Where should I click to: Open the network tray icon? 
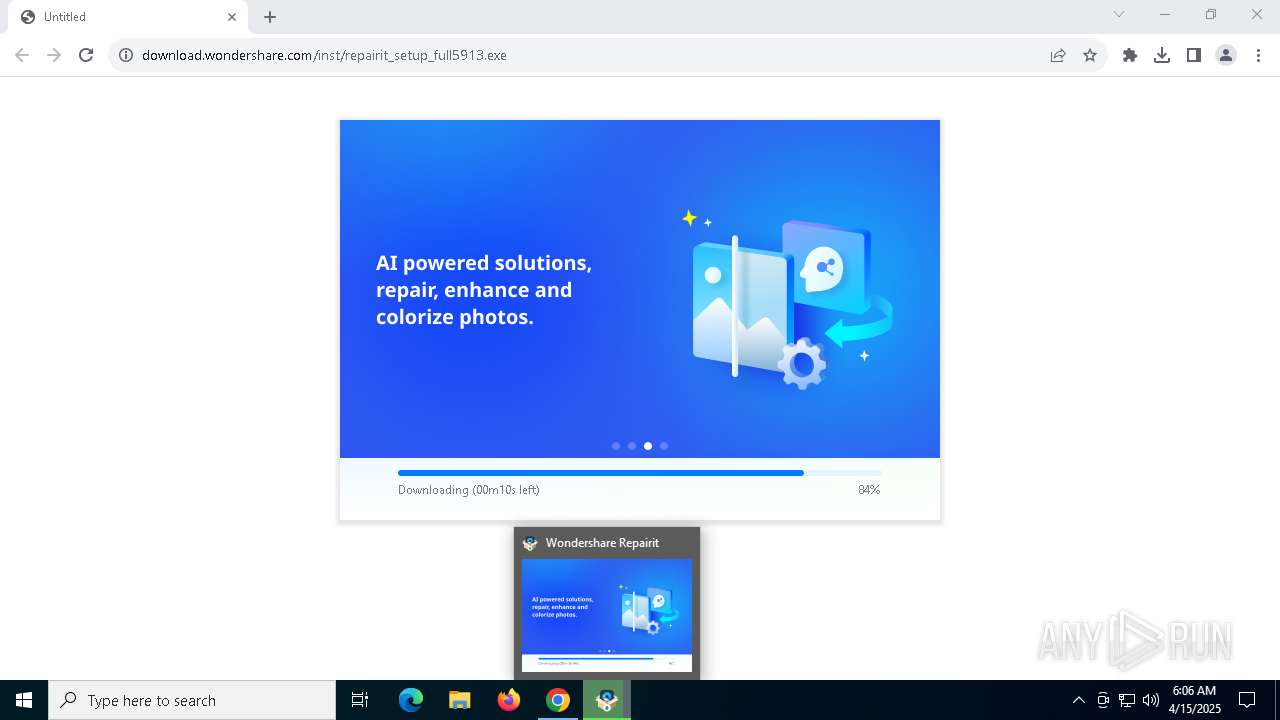click(1127, 700)
